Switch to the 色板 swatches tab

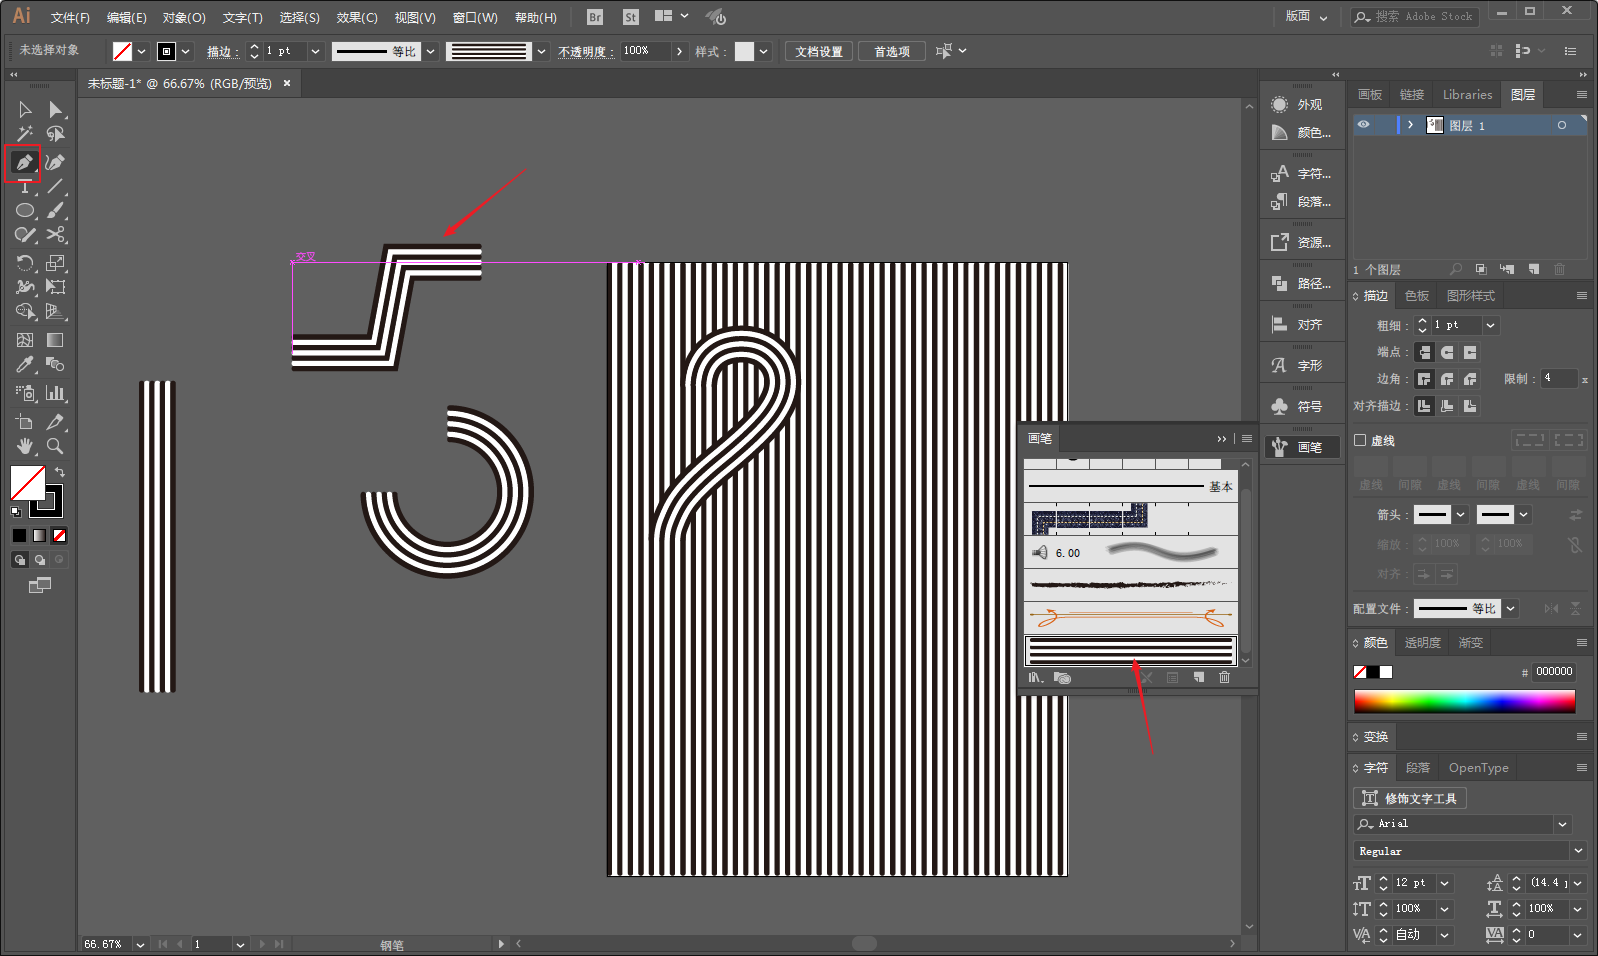tap(1417, 296)
